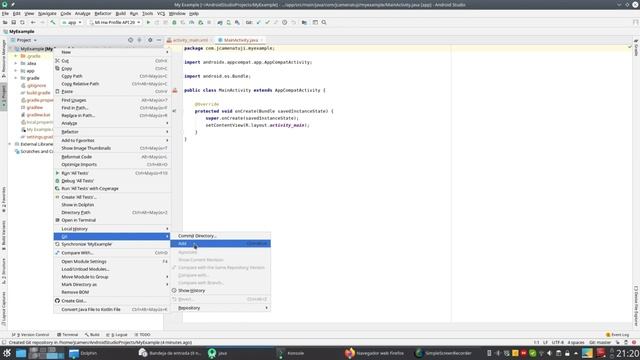Open the Tools menu in the menu bar
Image resolution: width=640 pixels, height=360 pixels.
[x=147, y=13]
